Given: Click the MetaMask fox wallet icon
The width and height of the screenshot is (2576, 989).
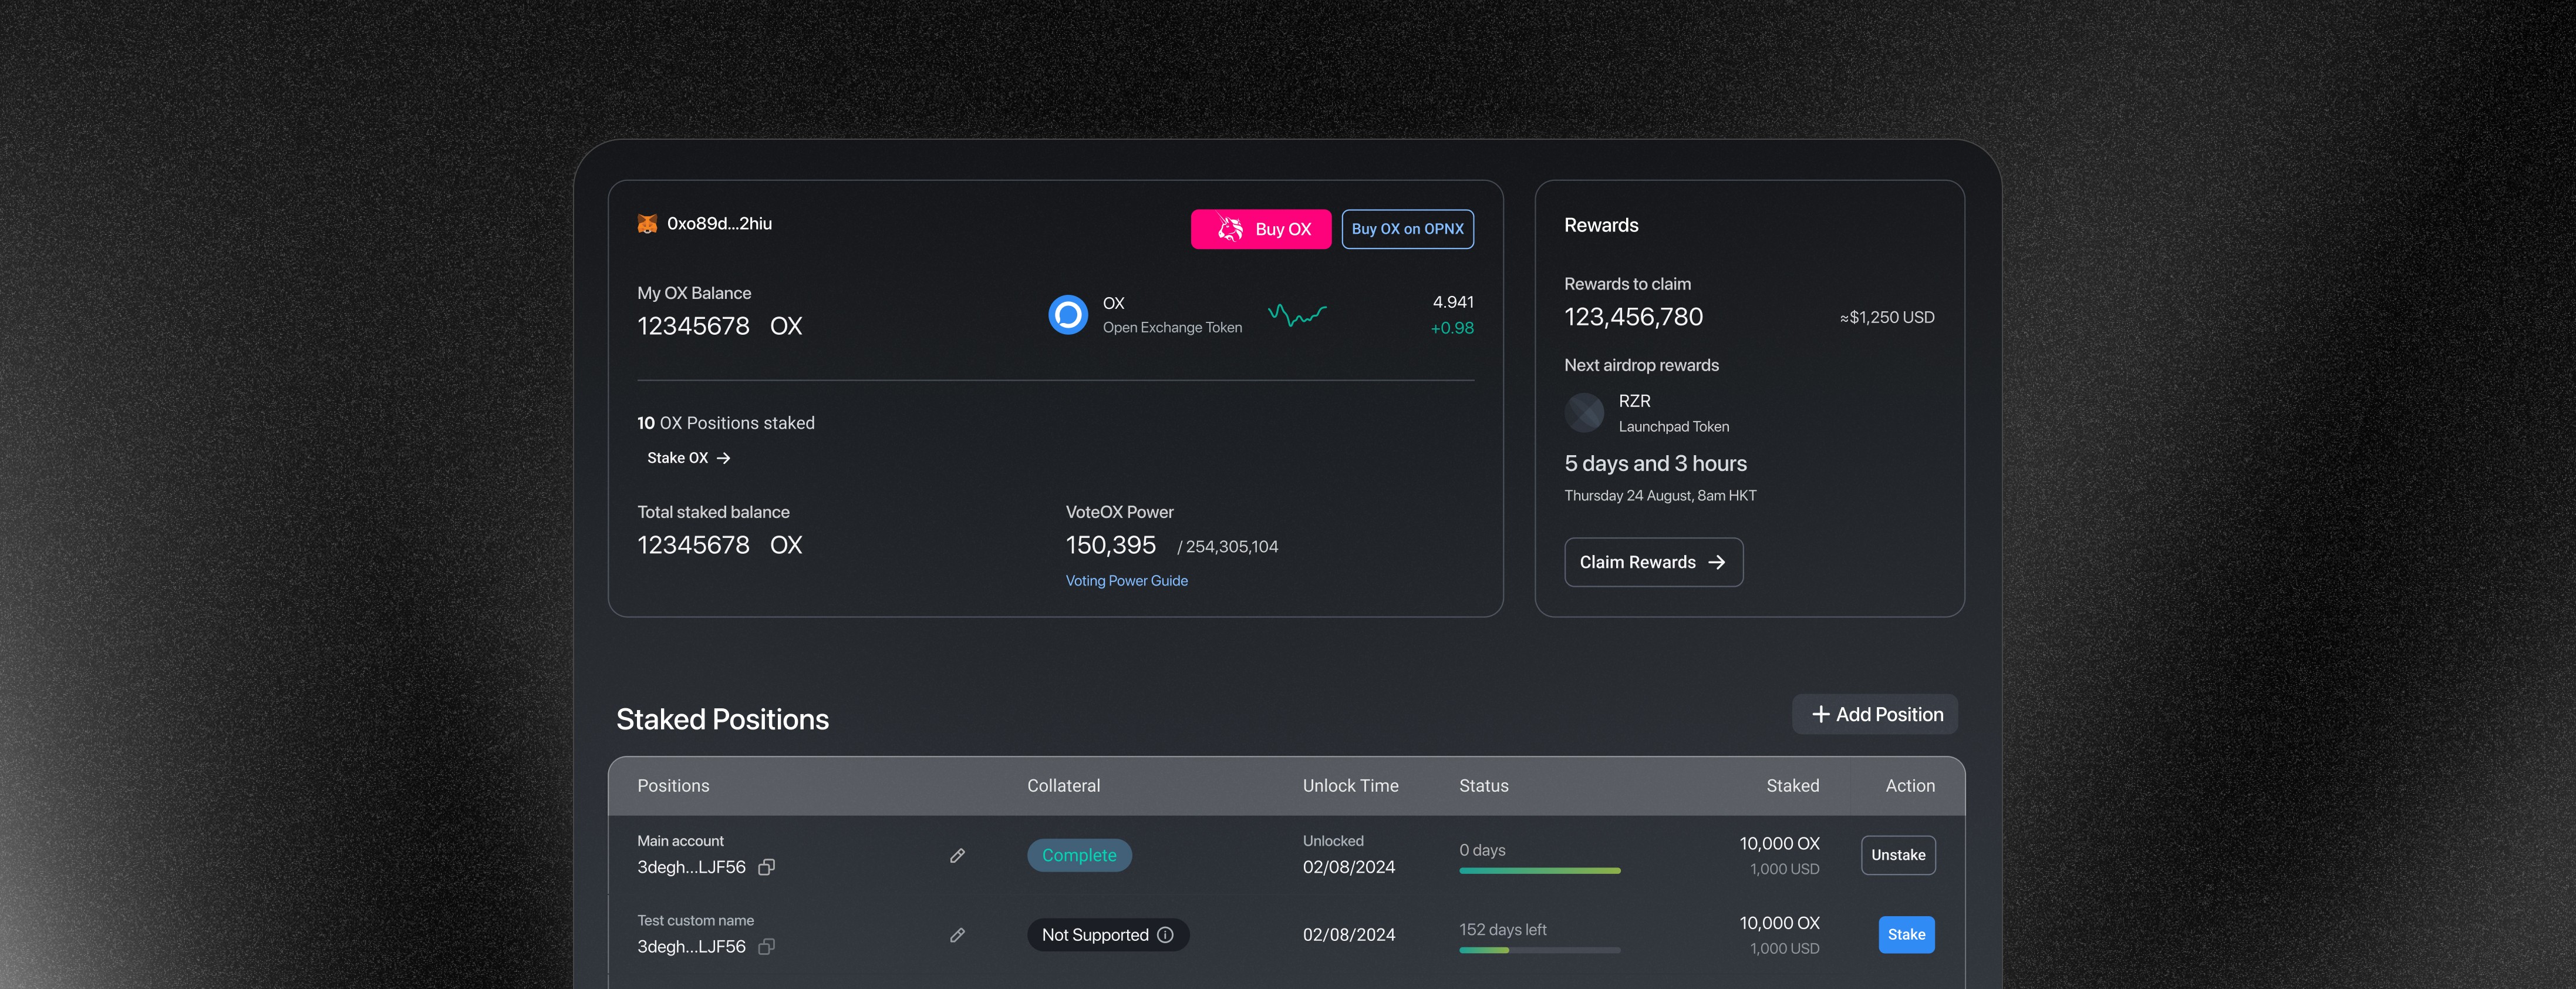Looking at the screenshot, I should click(647, 224).
